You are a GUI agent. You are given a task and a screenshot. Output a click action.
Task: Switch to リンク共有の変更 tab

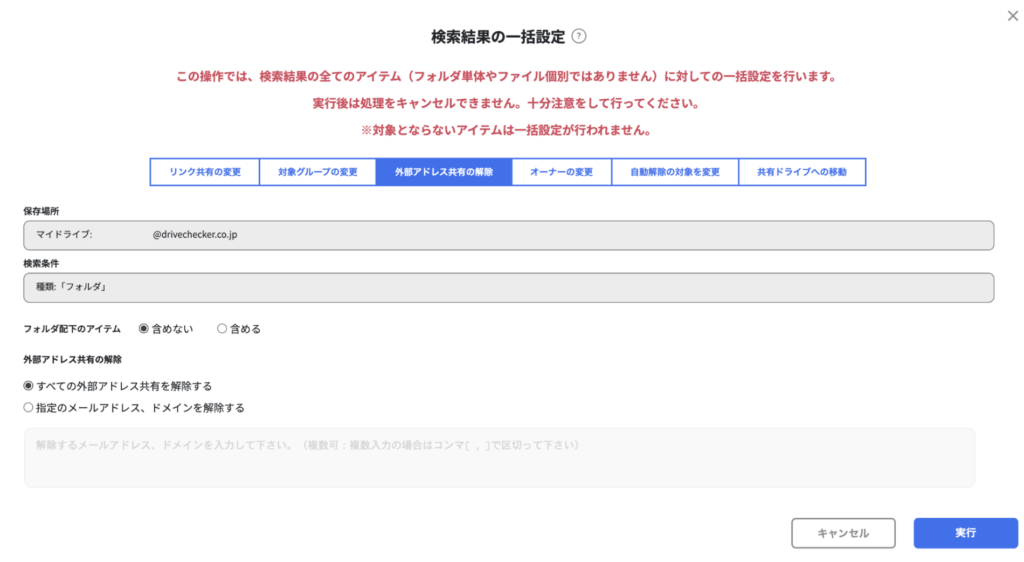coord(205,172)
